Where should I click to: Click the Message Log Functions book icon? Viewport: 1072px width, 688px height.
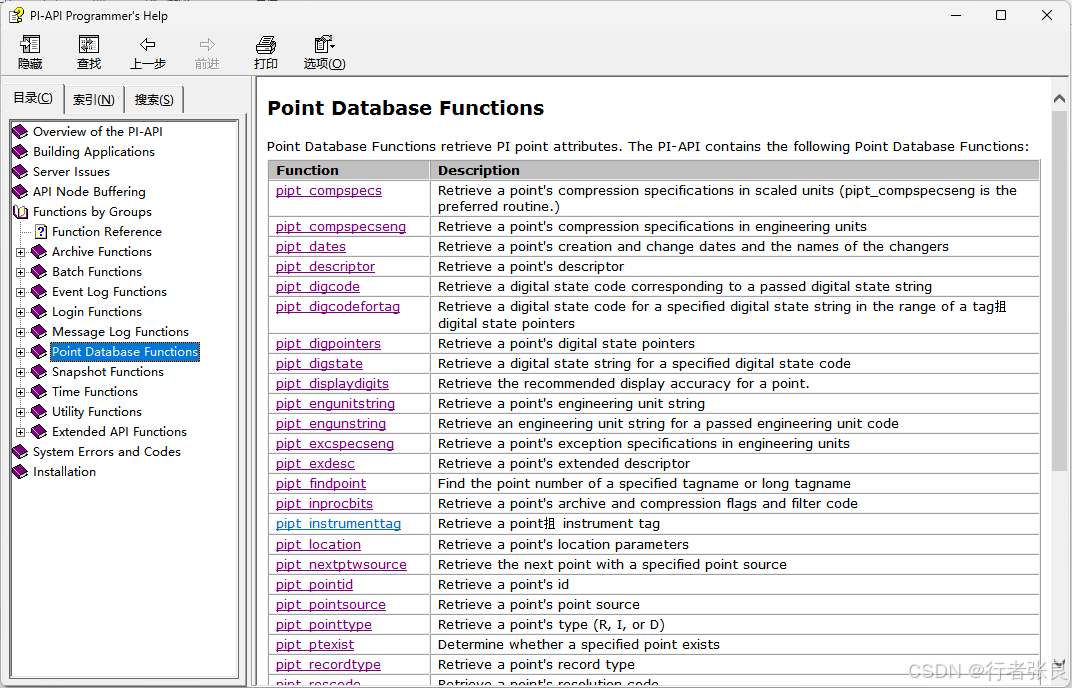tap(40, 332)
